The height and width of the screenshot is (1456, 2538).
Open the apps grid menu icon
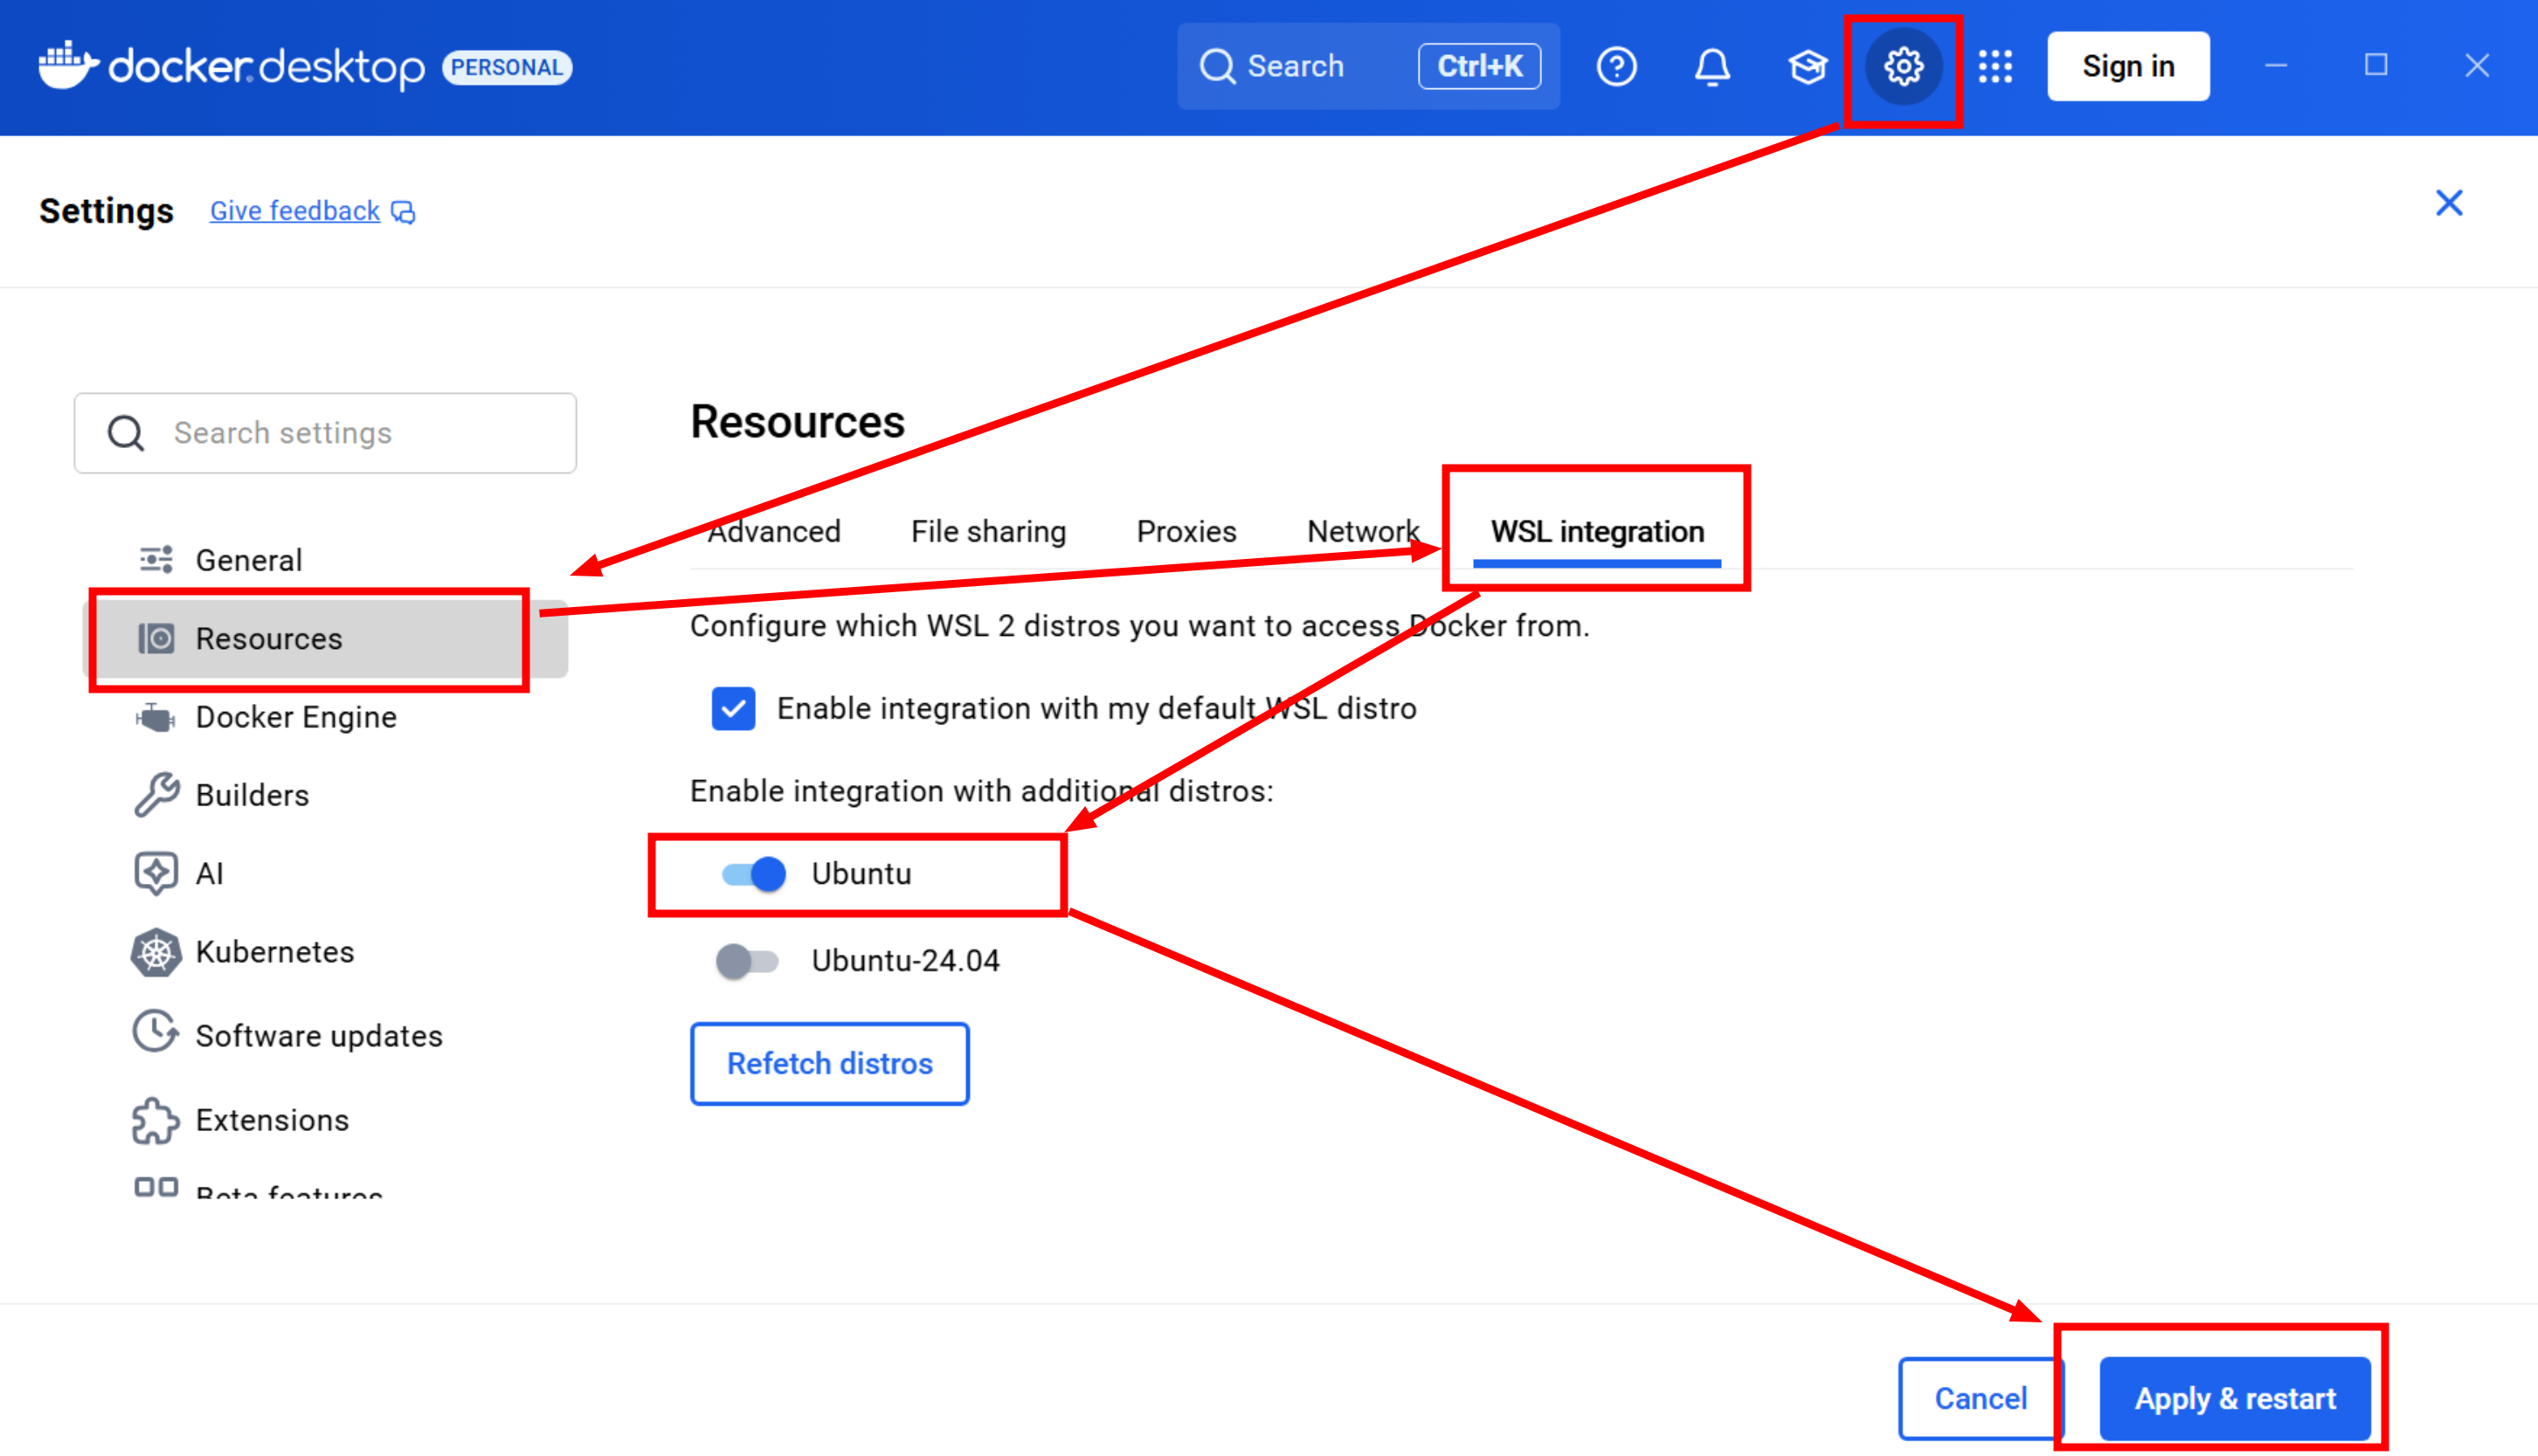[x=1995, y=67]
